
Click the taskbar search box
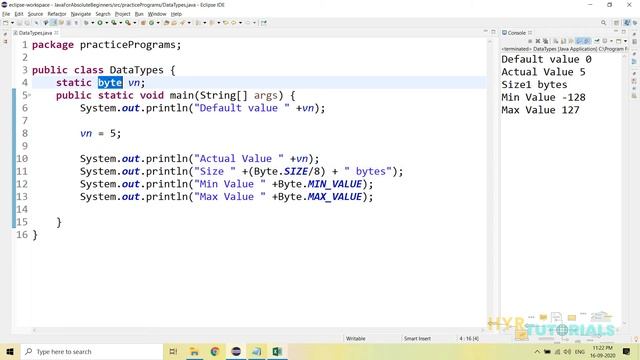coord(91,351)
